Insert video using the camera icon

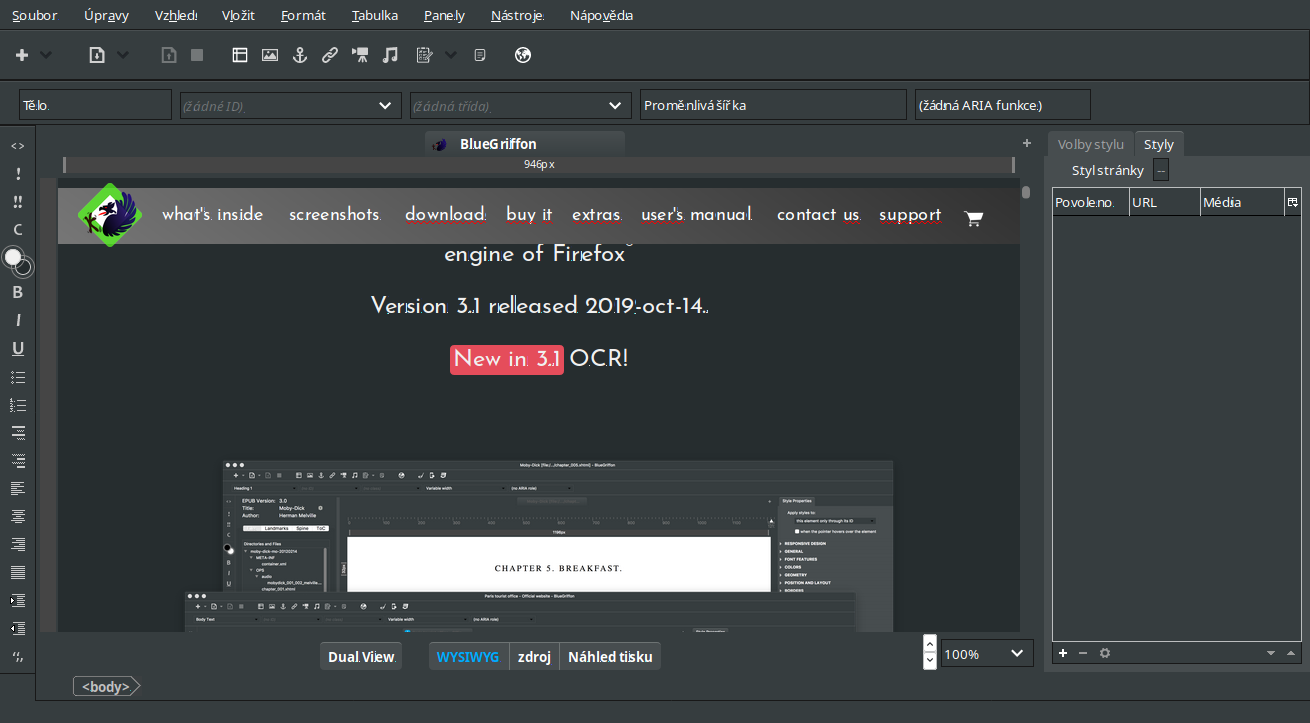[360, 55]
